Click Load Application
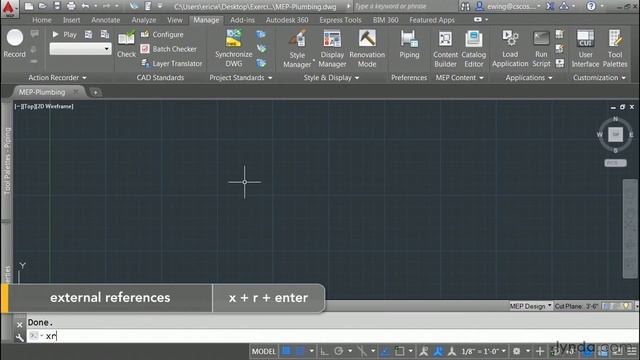The image size is (640, 360). pyautogui.click(x=510, y=48)
